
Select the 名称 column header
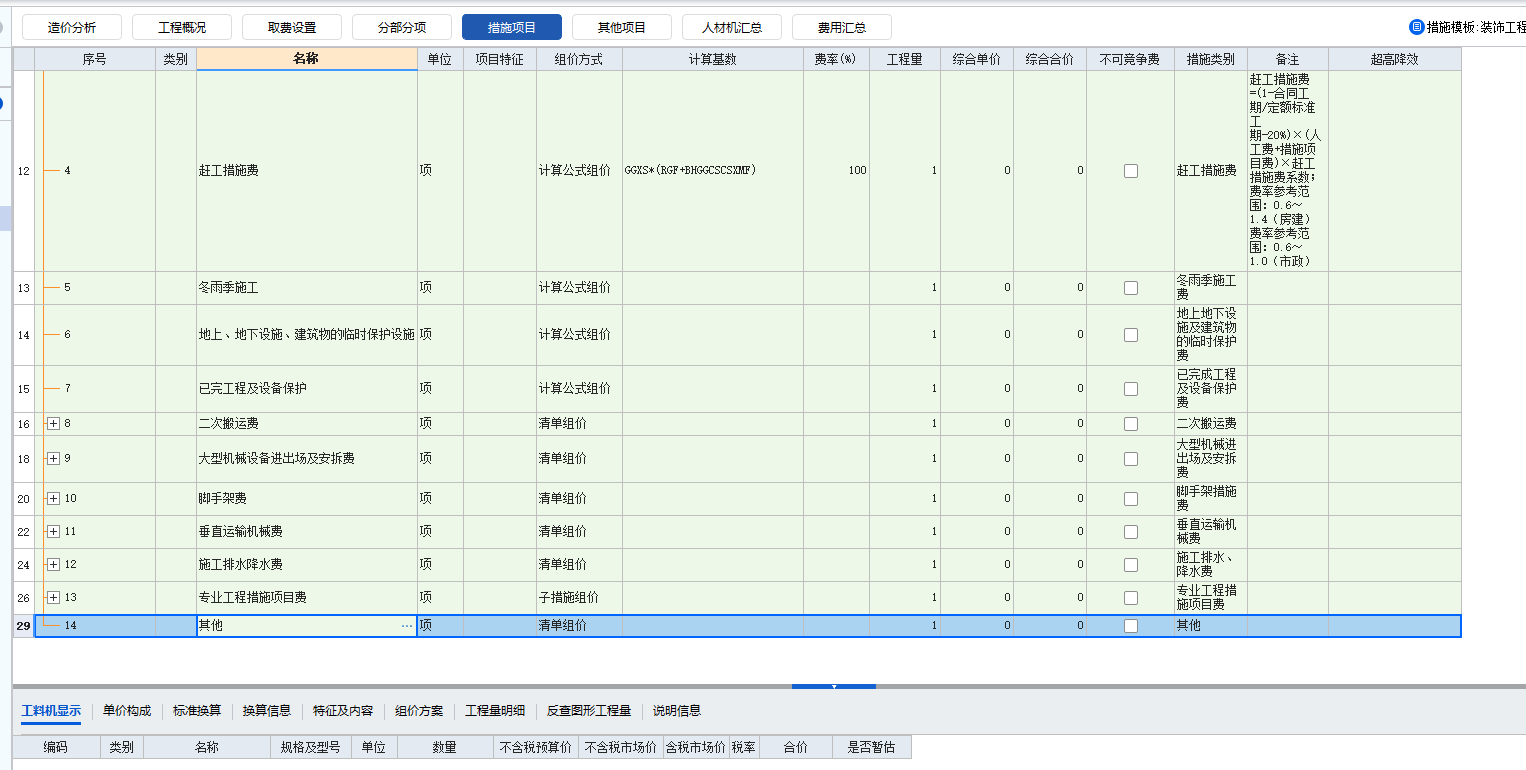pyautogui.click(x=306, y=58)
